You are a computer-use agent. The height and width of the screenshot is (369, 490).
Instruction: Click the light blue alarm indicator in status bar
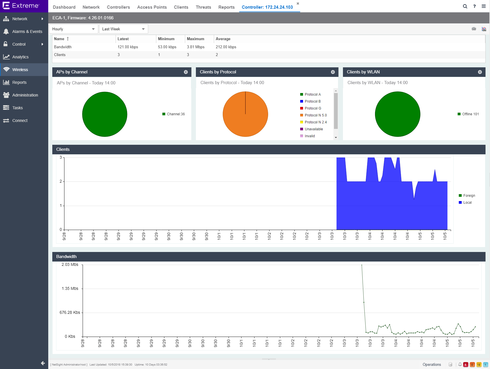click(x=486, y=364)
